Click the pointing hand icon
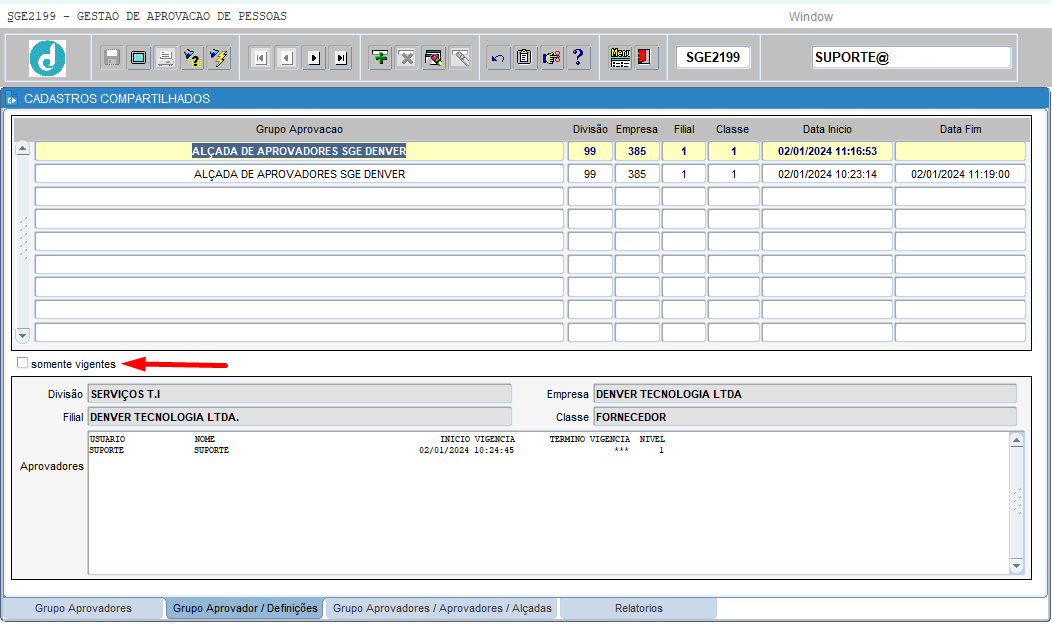1052x624 pixels. (x=551, y=58)
